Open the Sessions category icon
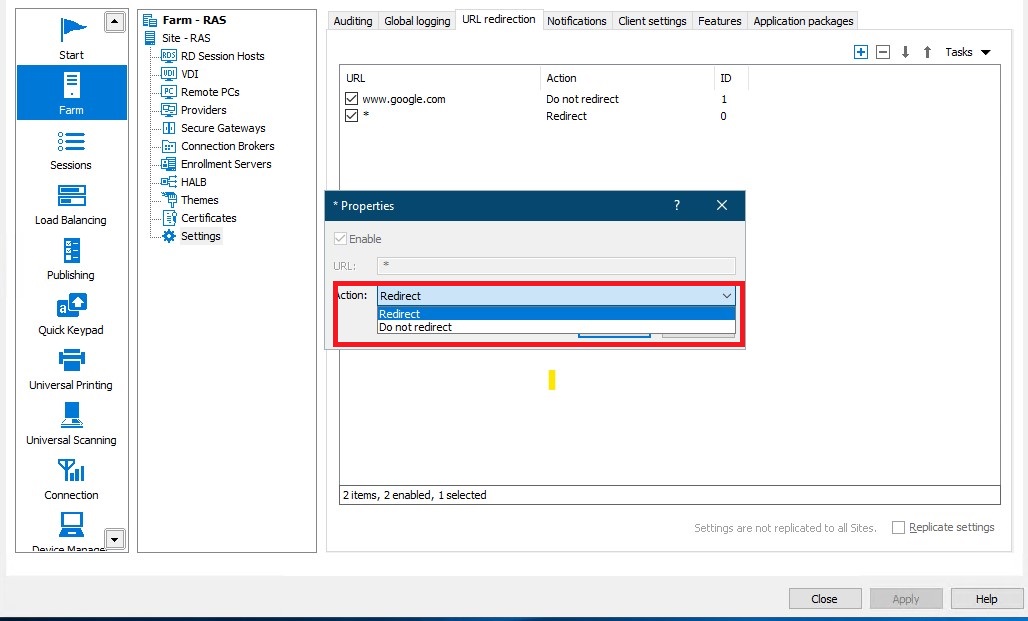Image resolution: width=1028 pixels, height=621 pixels. (x=71, y=141)
